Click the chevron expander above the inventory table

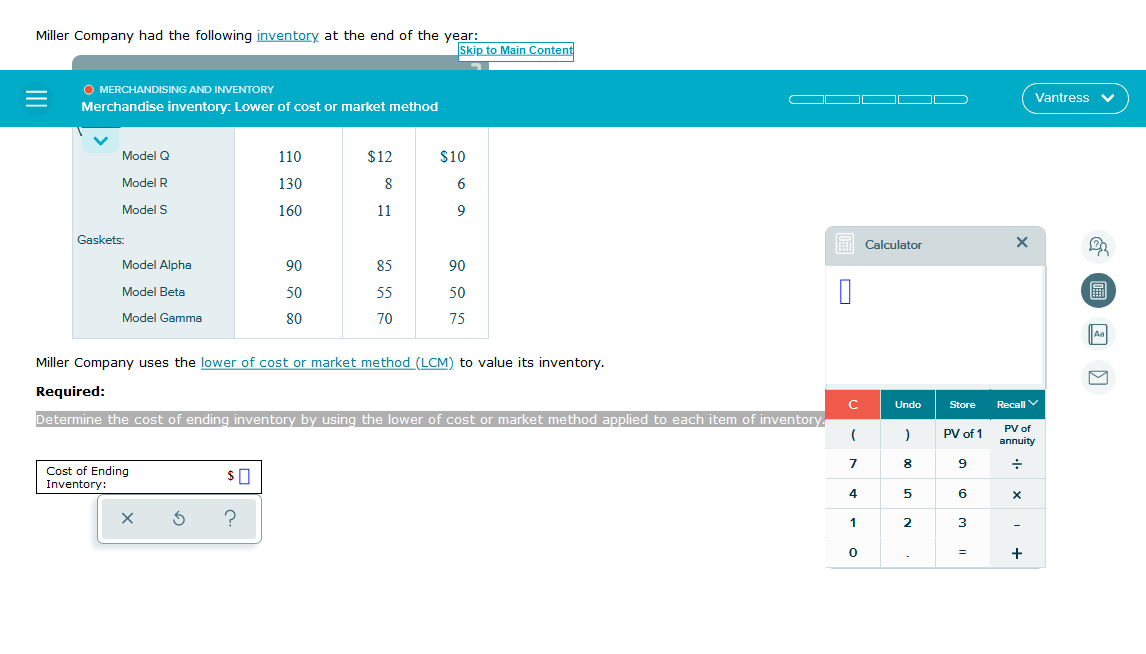99,141
